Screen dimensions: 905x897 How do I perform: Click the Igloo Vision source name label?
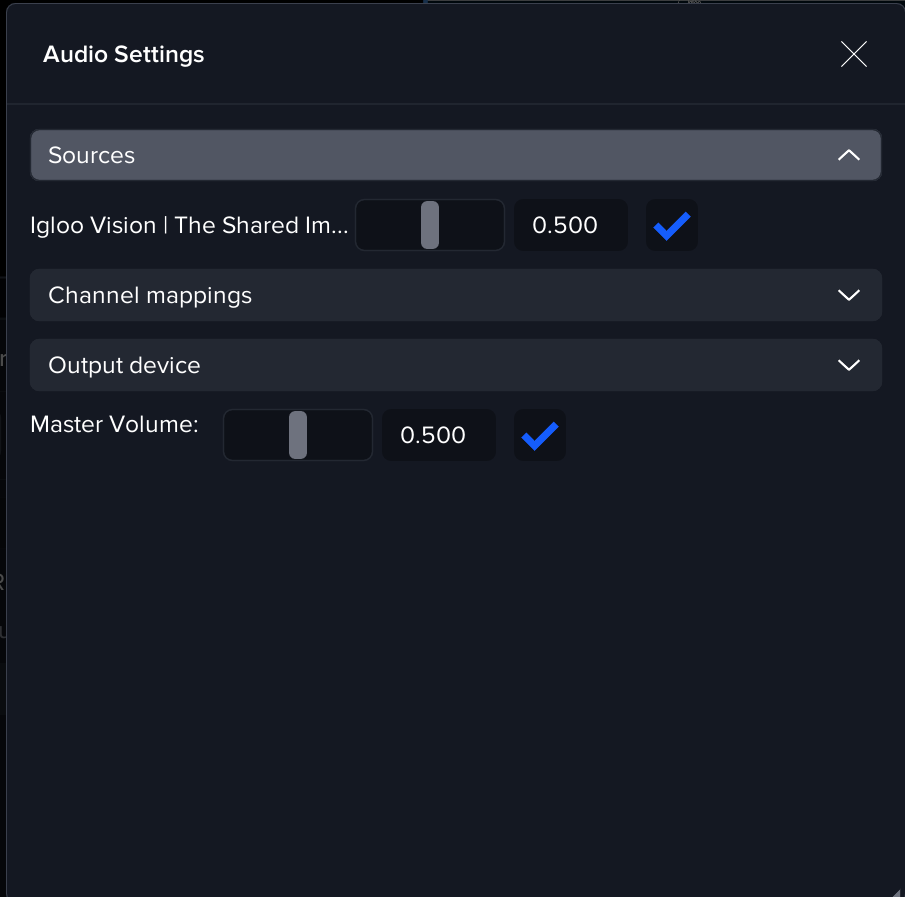point(190,225)
